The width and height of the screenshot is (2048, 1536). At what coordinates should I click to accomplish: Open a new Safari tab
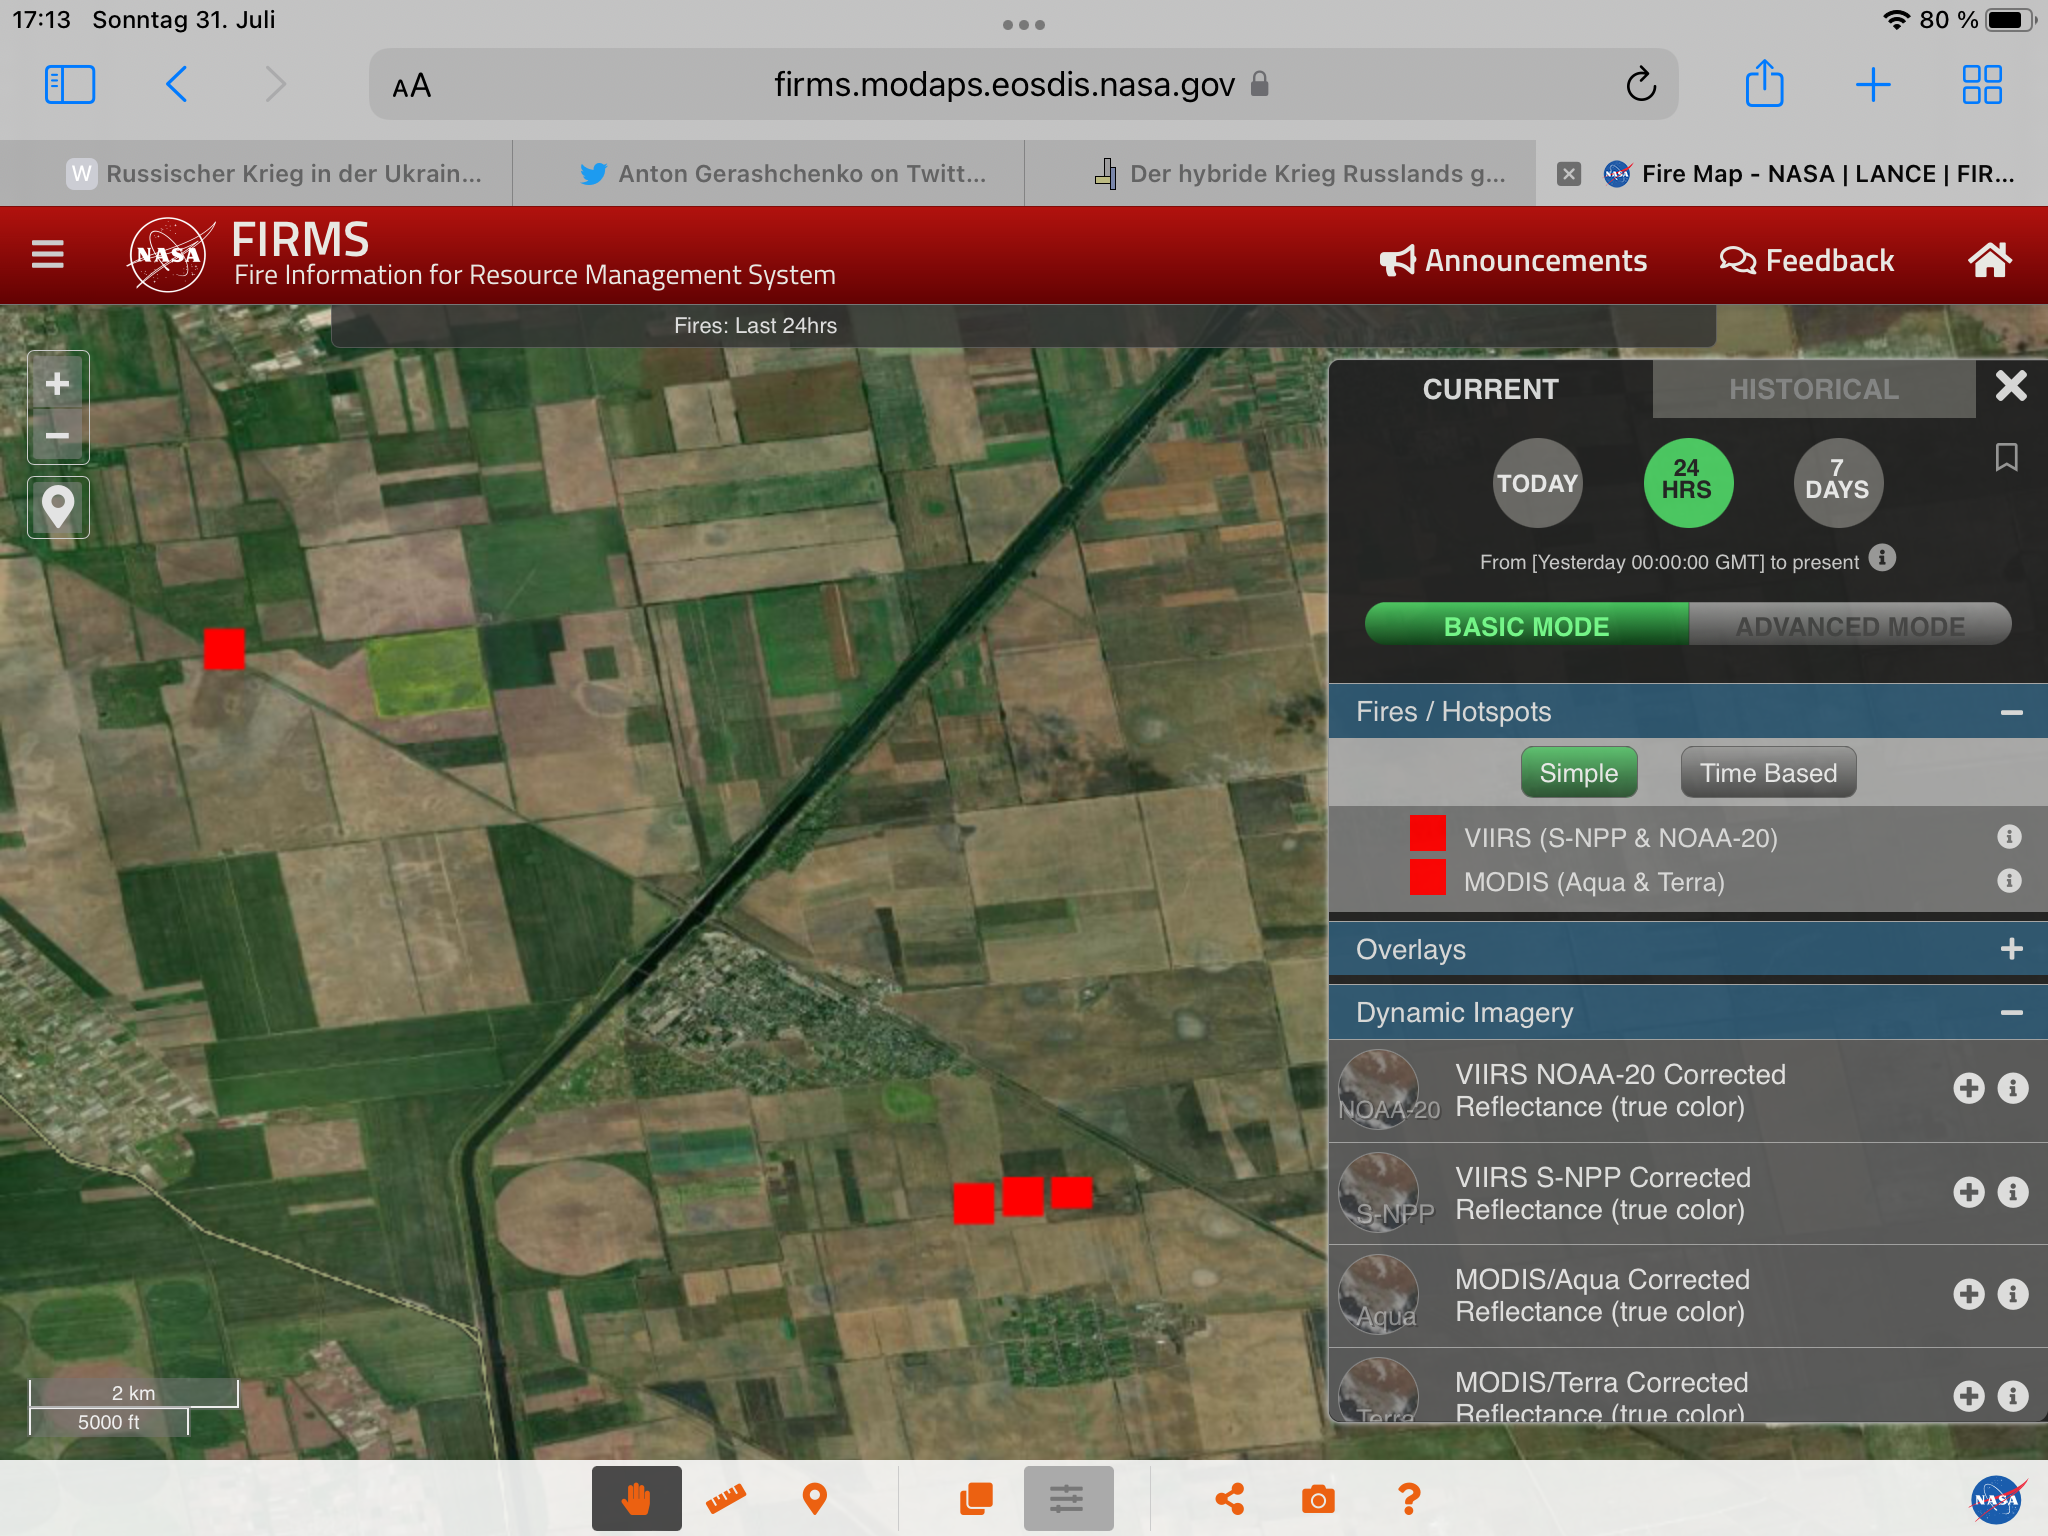[x=1872, y=85]
